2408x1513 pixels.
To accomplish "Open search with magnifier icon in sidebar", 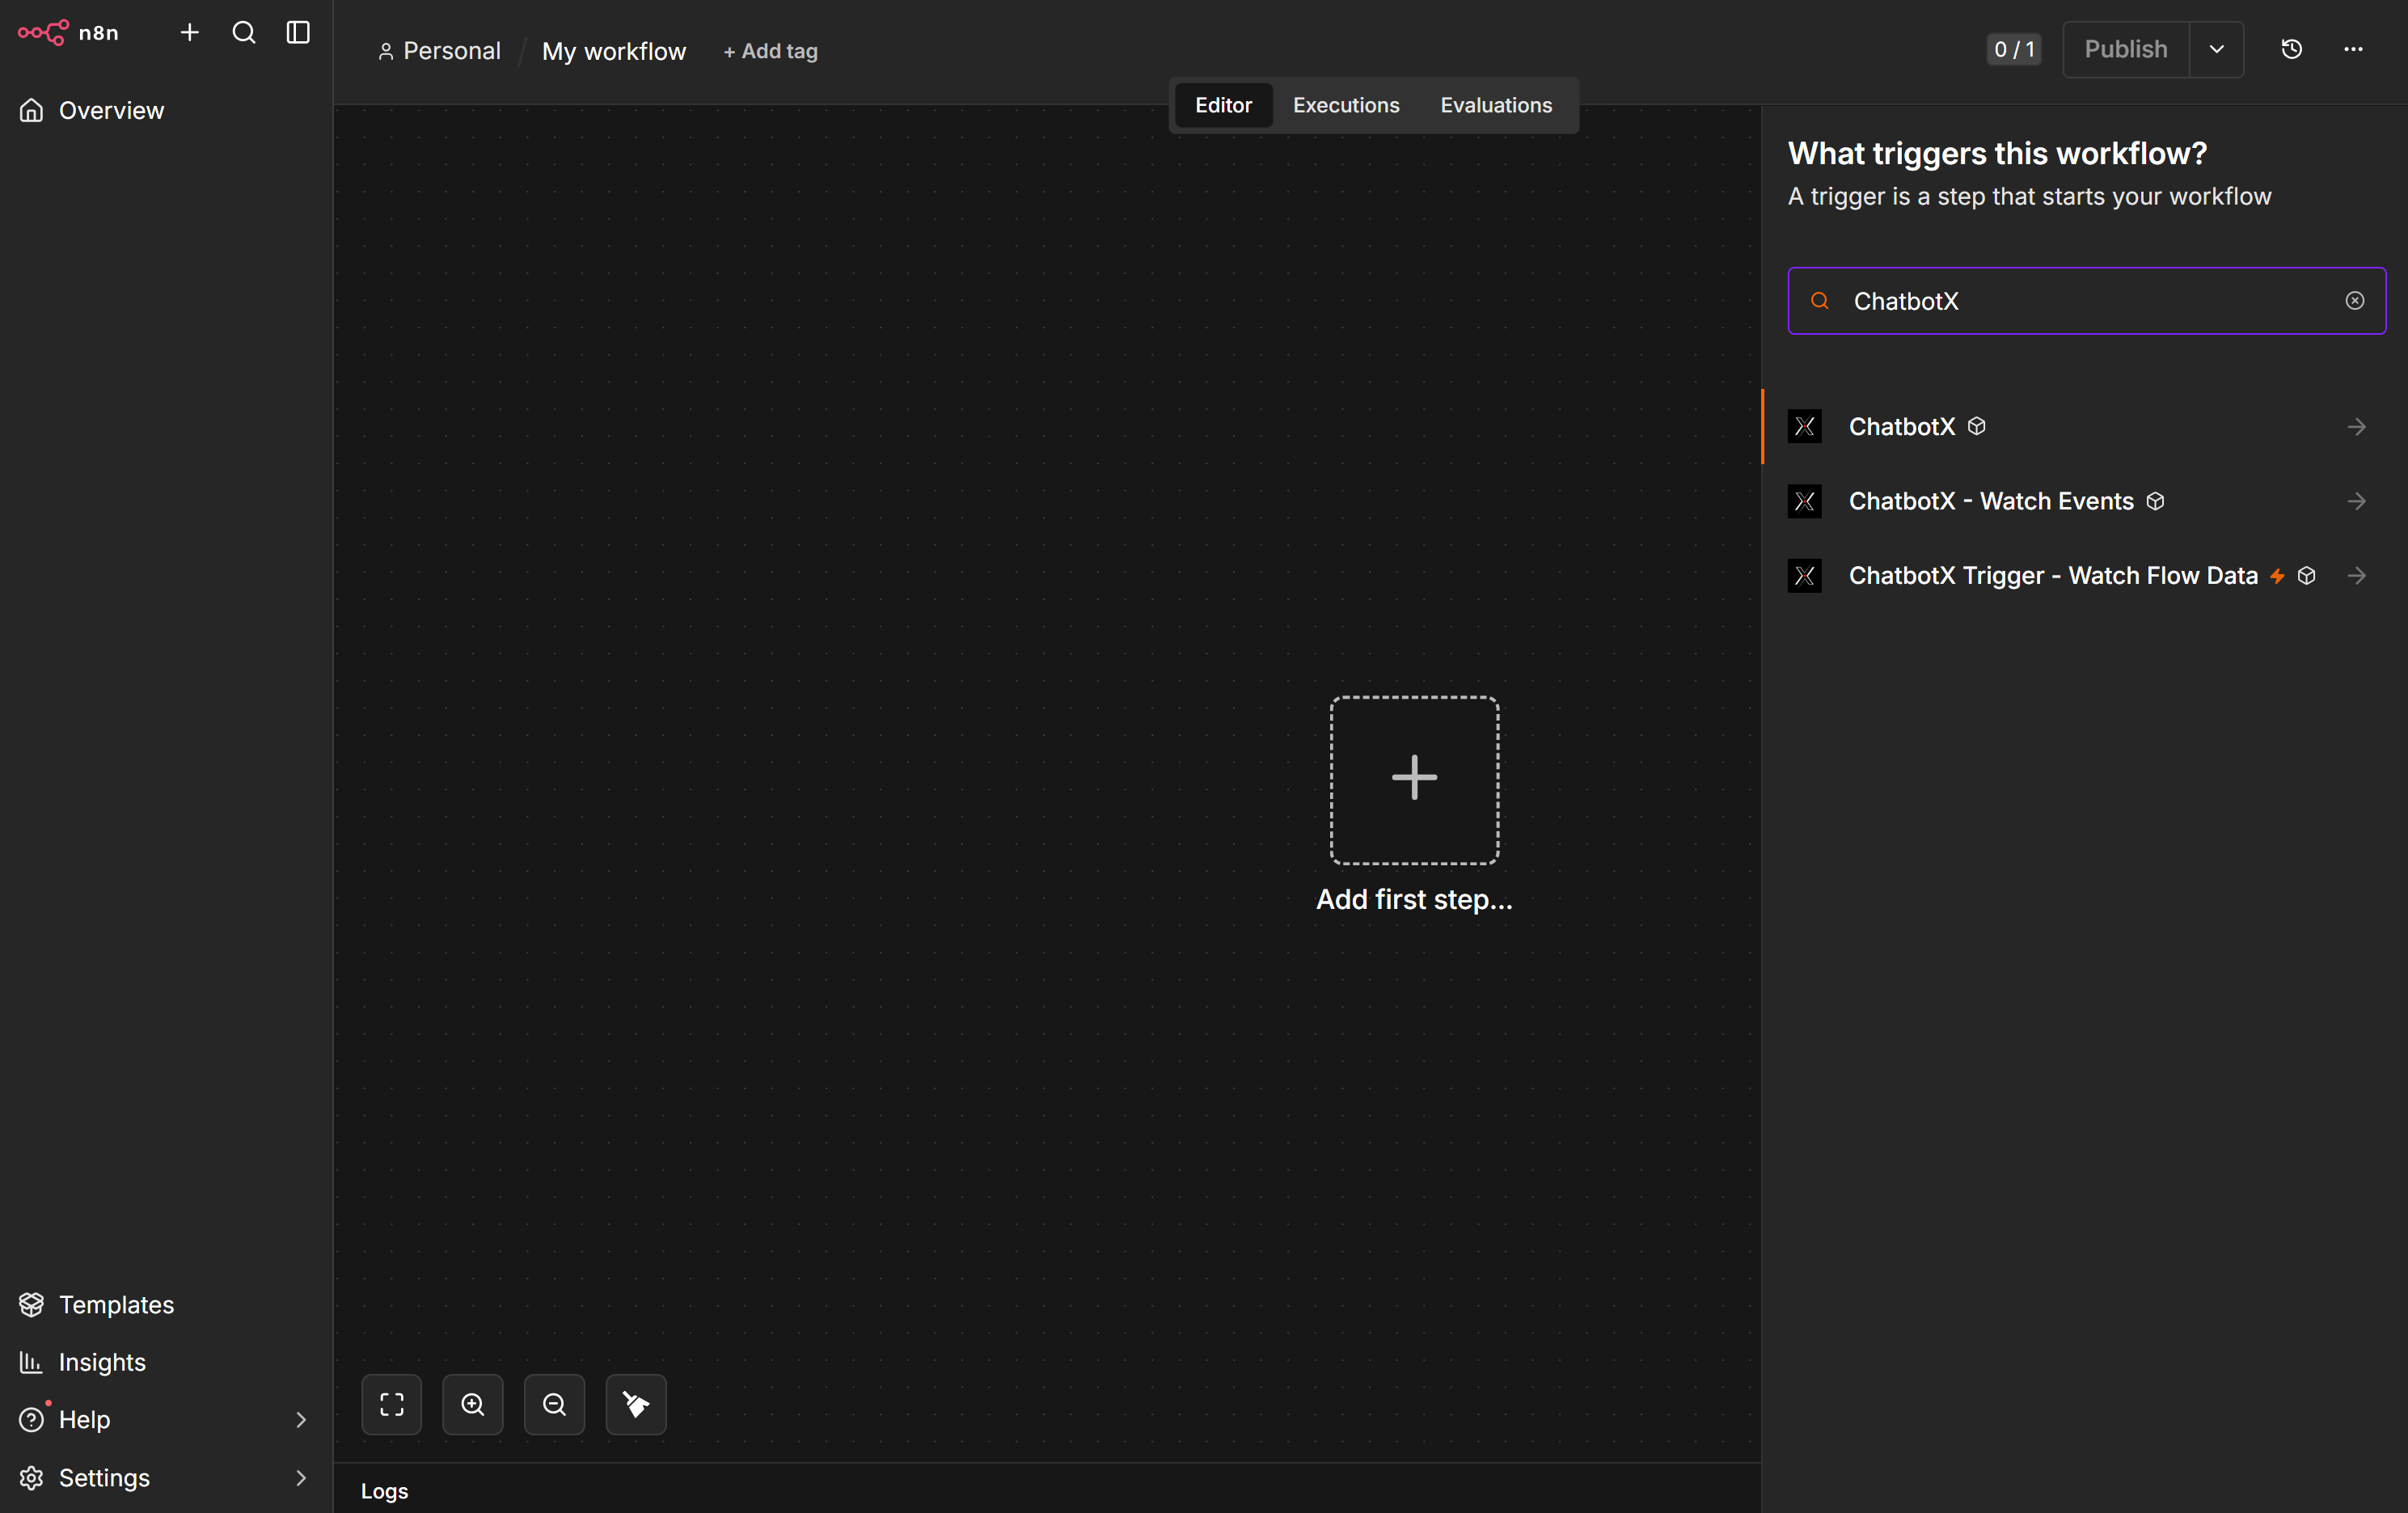I will 244,32.
